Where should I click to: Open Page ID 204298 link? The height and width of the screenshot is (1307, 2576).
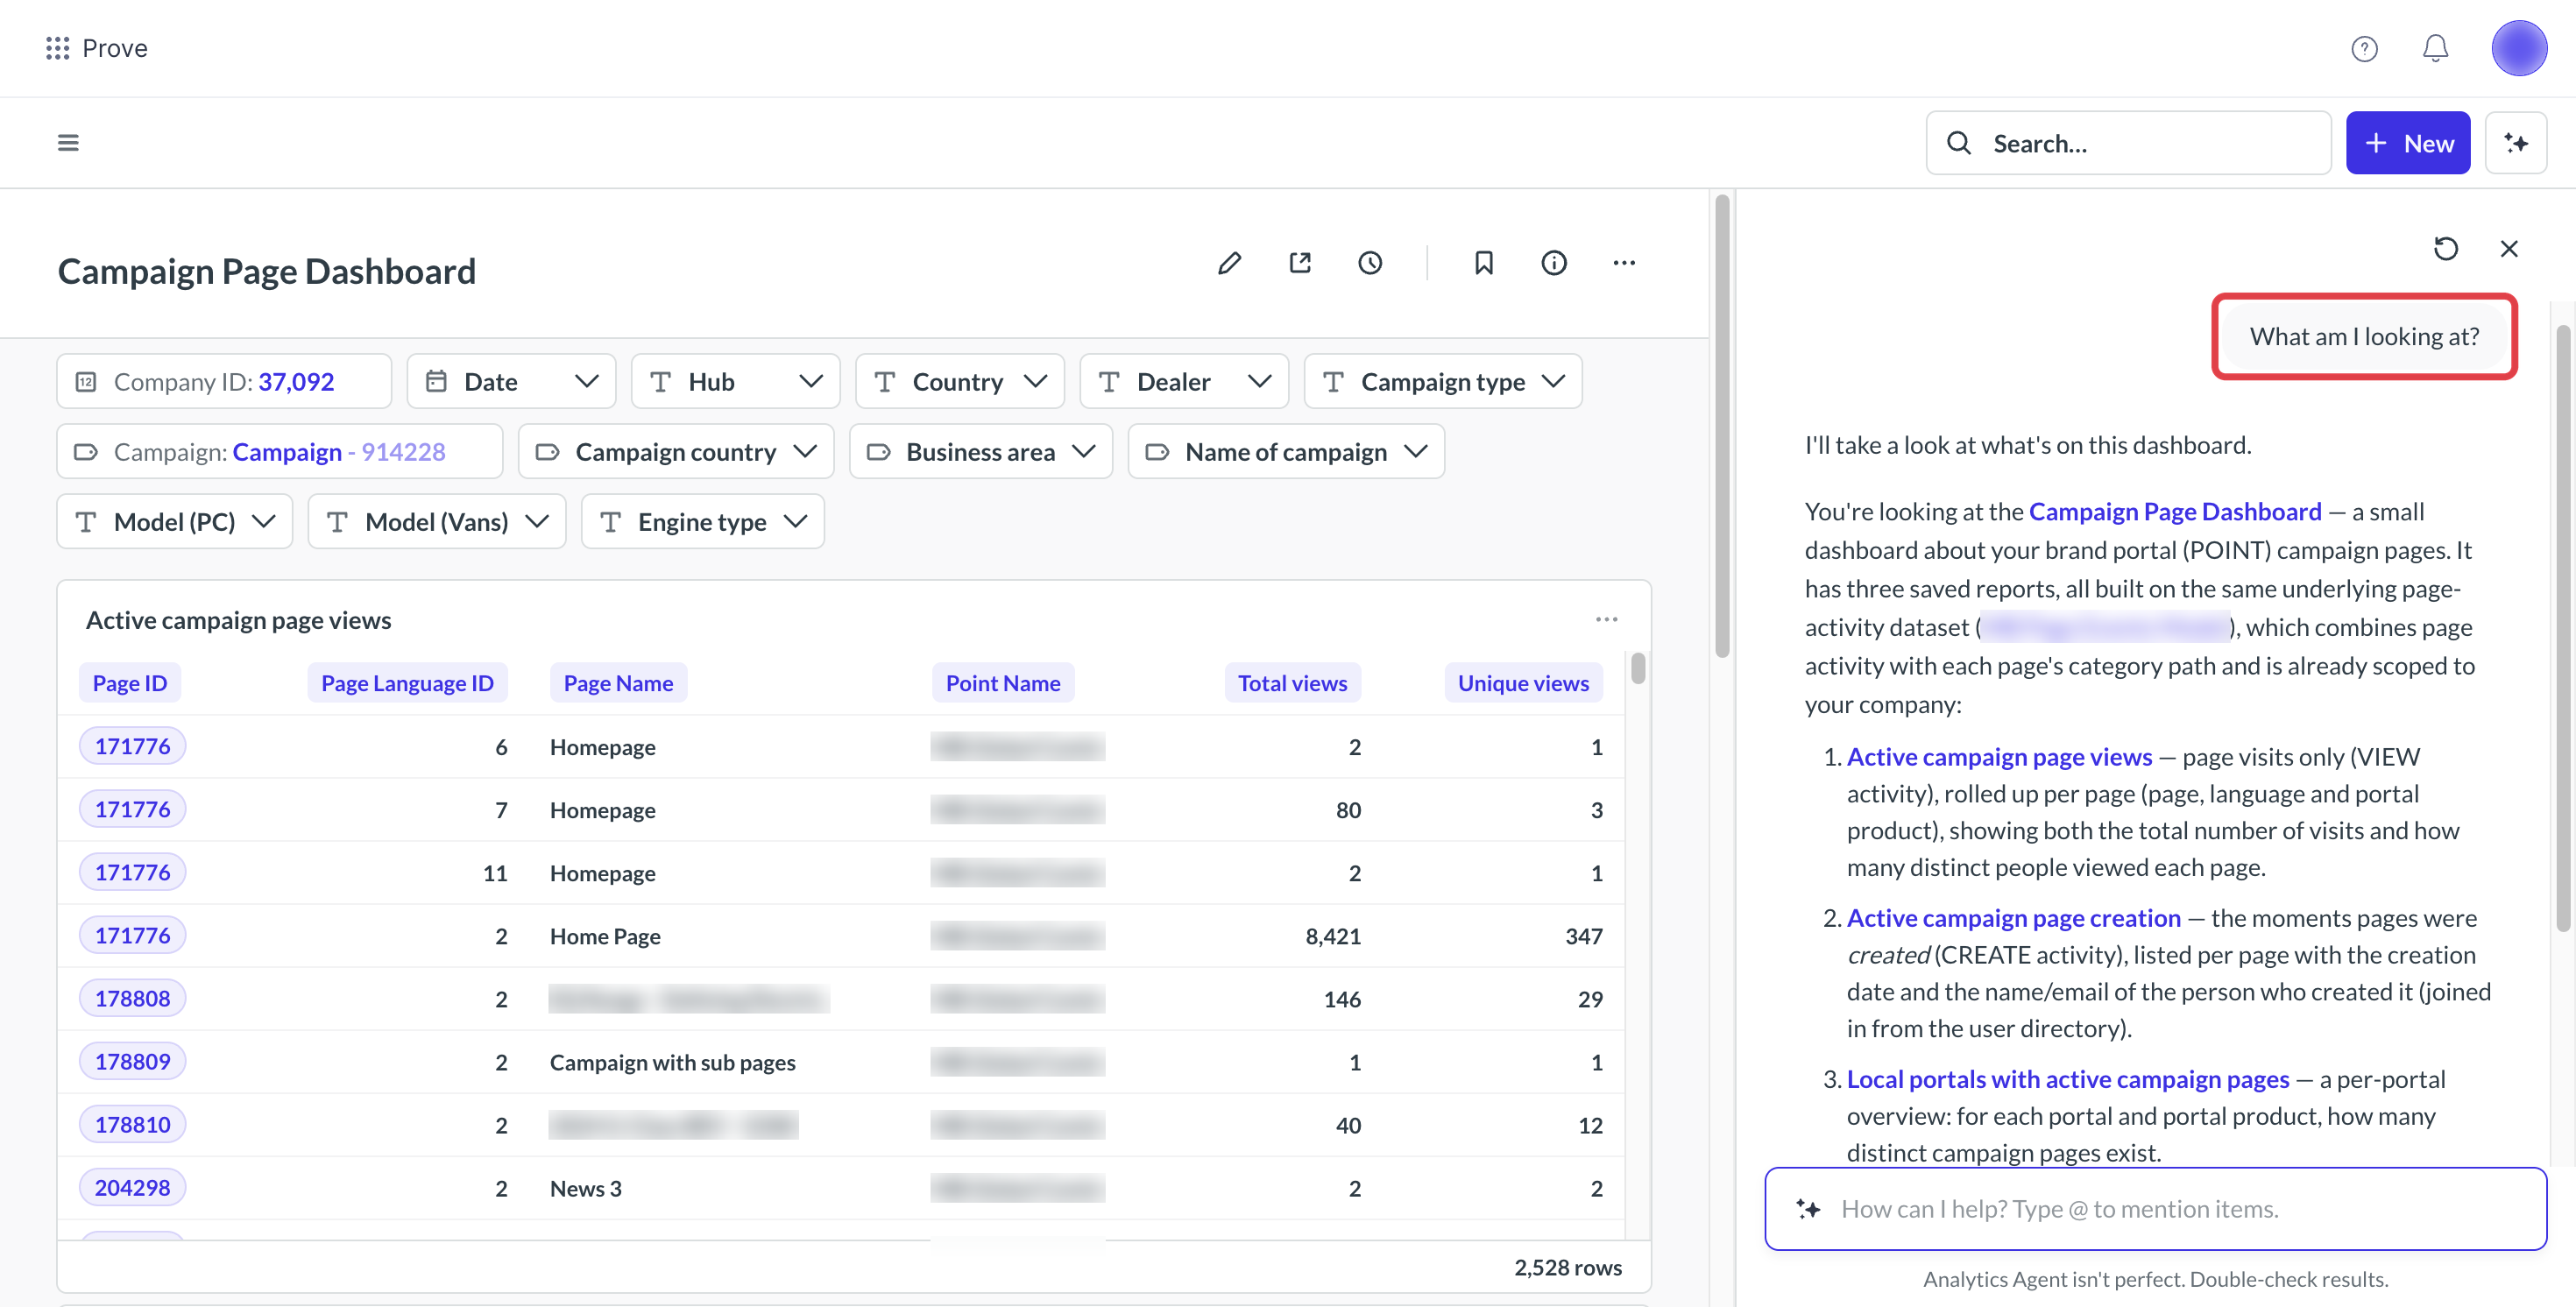point(133,1187)
